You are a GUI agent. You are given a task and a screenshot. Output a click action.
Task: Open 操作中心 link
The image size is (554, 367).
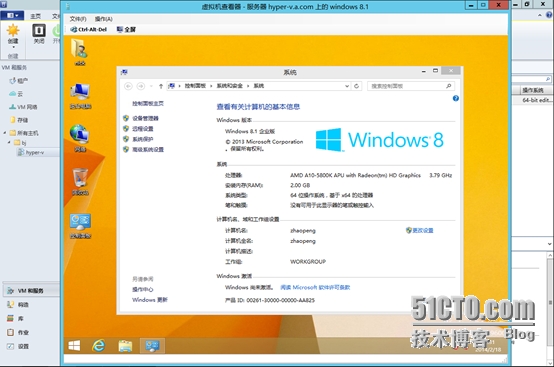(143, 290)
